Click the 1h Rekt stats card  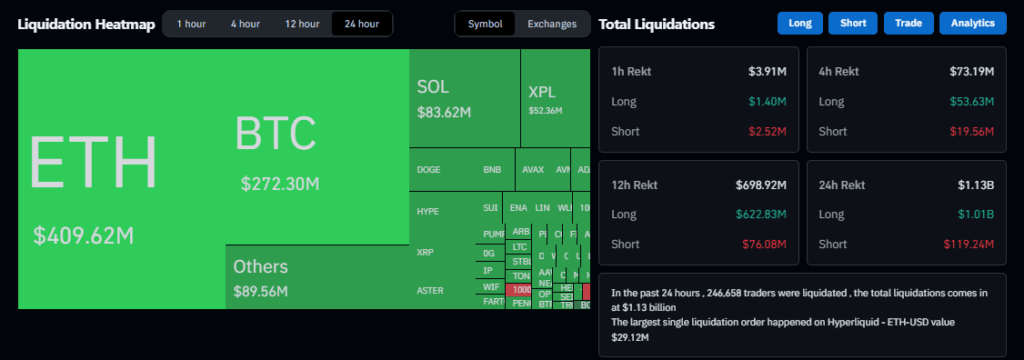[x=699, y=99]
